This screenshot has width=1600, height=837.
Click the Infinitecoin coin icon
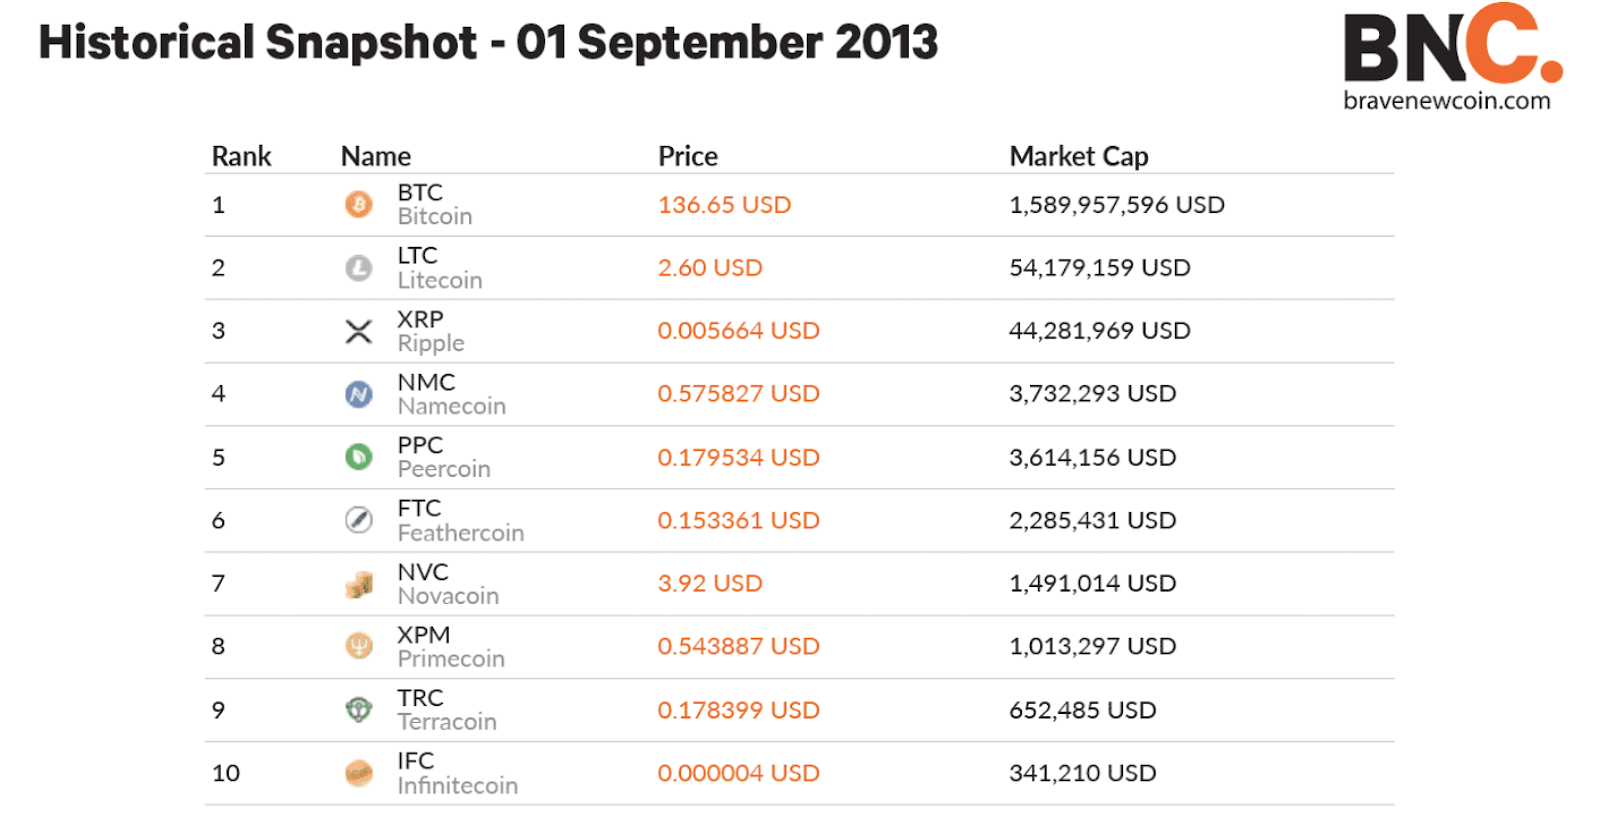tap(359, 773)
